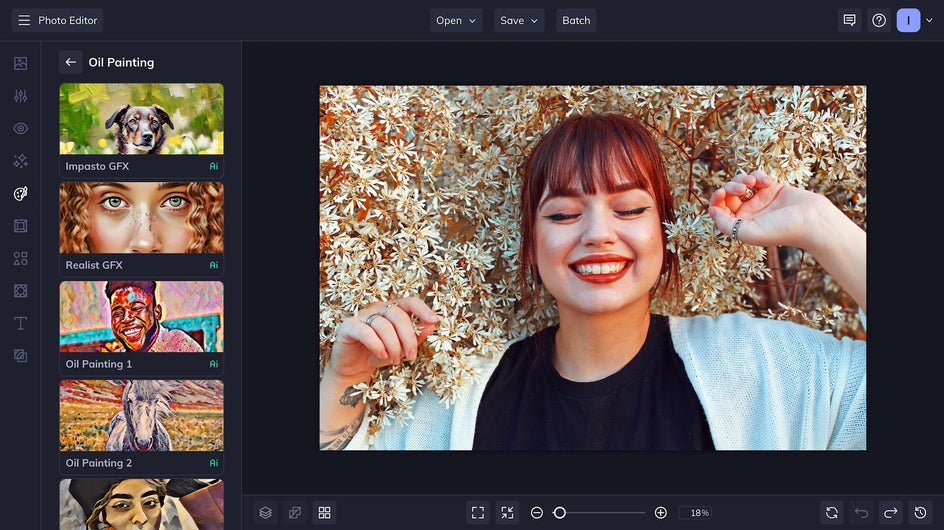
Task: Toggle the eye preview icon in sidebar
Action: click(x=20, y=128)
